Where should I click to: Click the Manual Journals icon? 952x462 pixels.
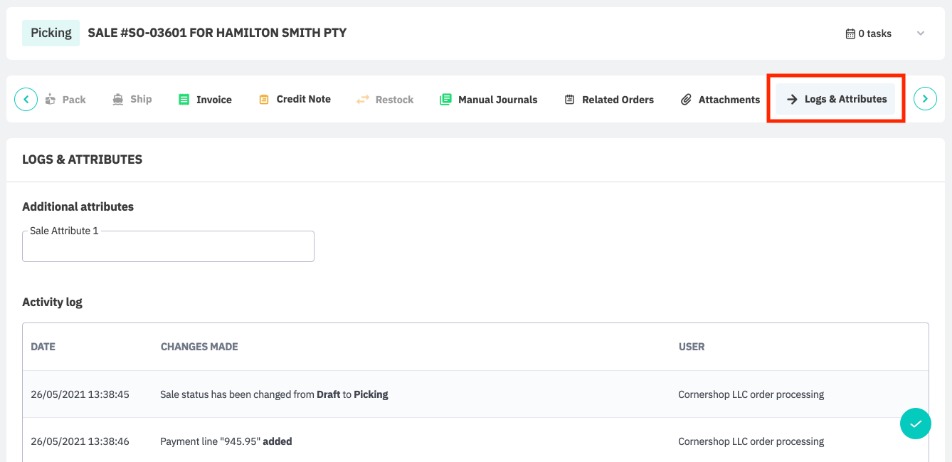click(446, 100)
